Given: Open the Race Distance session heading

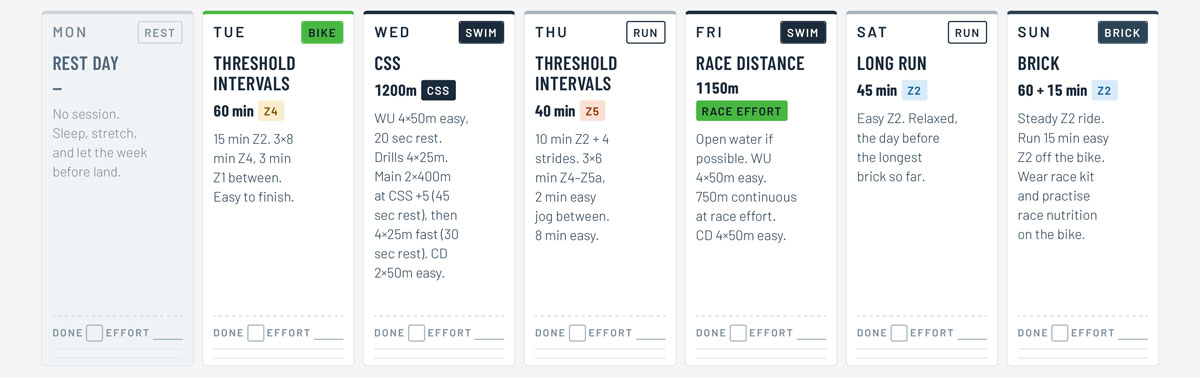Looking at the screenshot, I should (750, 64).
